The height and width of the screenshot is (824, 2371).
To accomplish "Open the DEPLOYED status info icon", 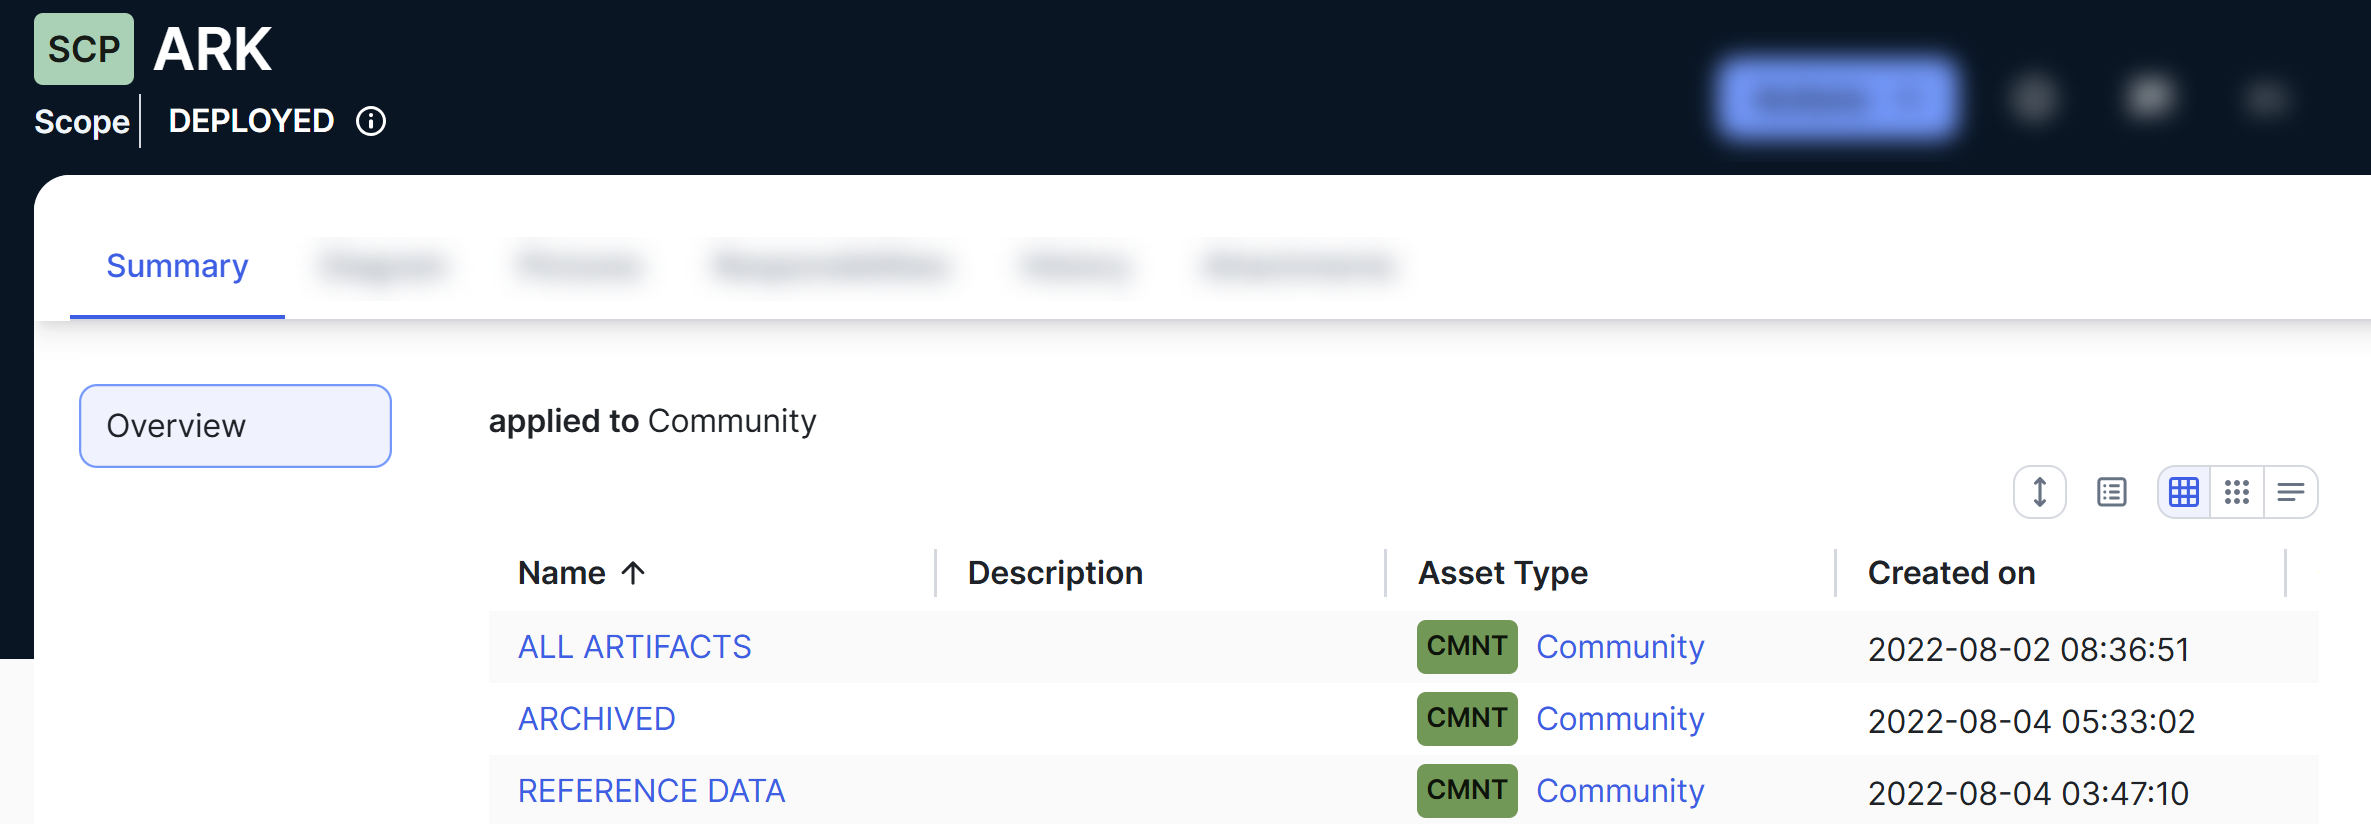I will pos(371,121).
